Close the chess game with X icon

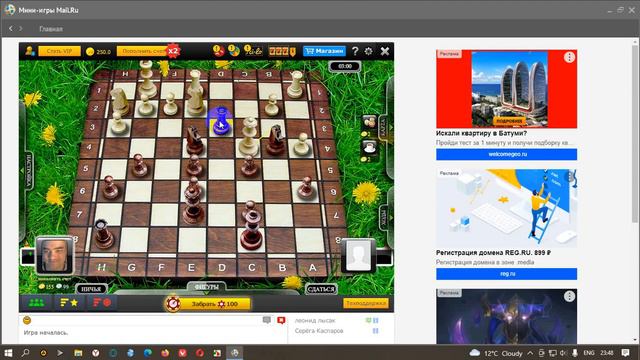tap(384, 51)
